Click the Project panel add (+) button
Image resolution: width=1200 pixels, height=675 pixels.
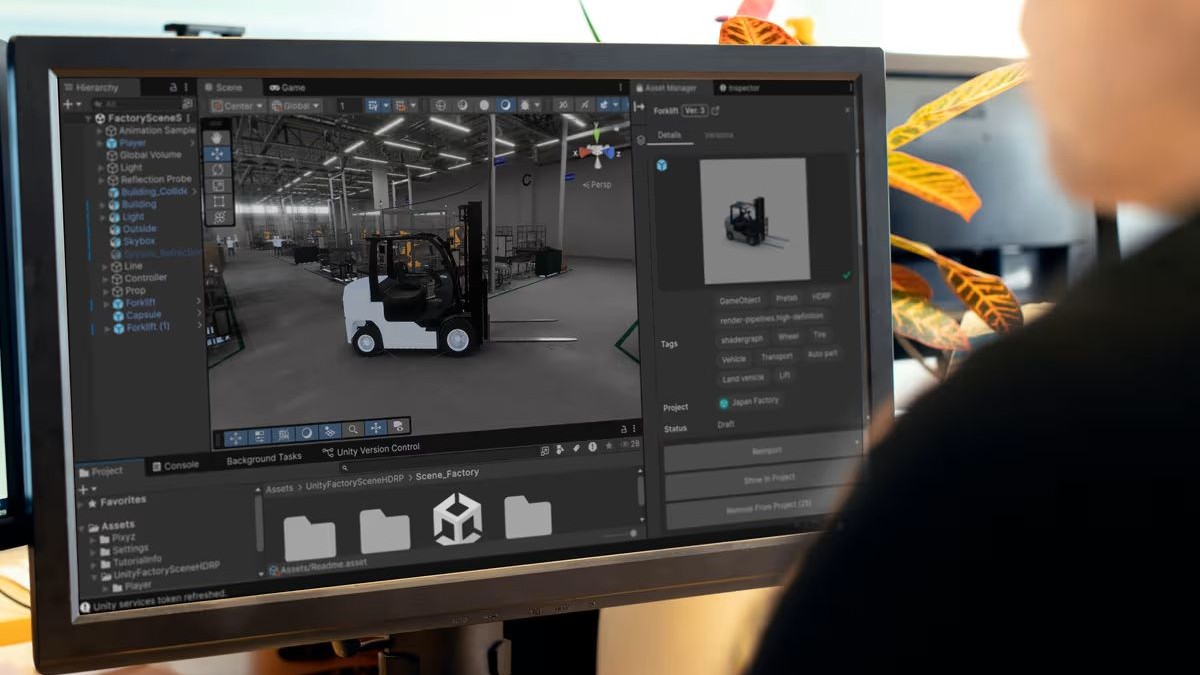tap(83, 491)
